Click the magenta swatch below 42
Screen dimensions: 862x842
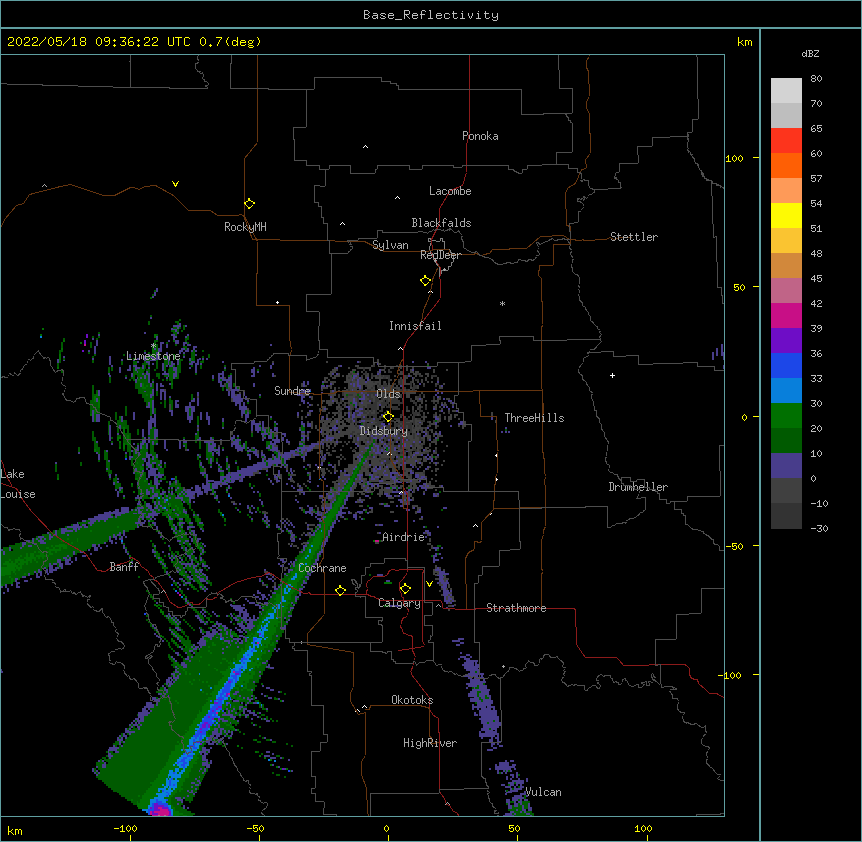786,315
